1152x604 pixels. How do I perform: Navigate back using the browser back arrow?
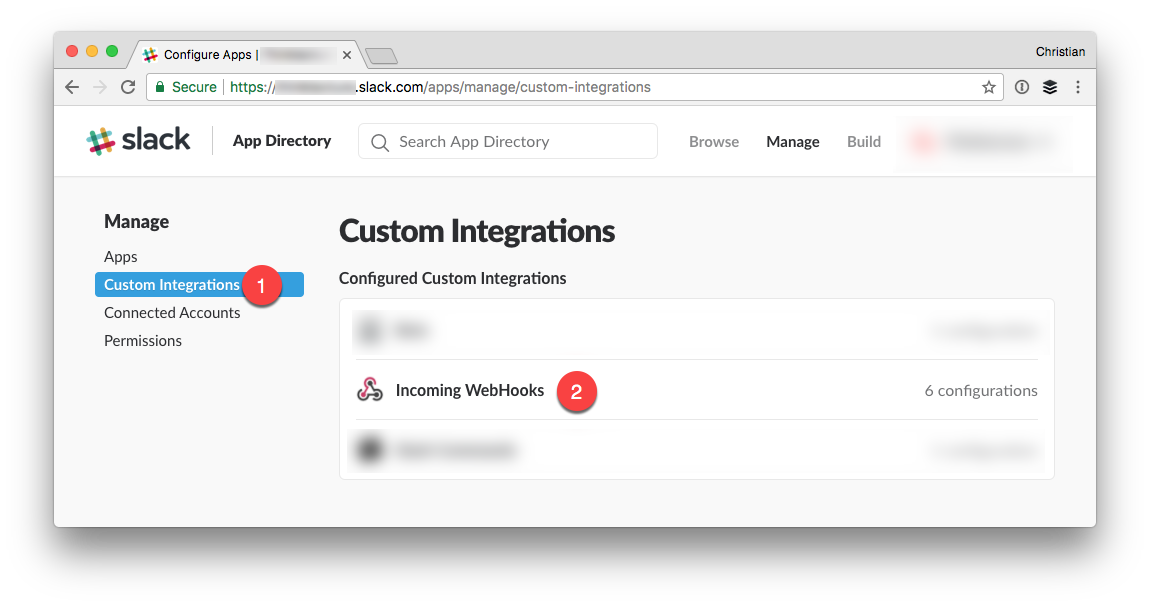71,87
